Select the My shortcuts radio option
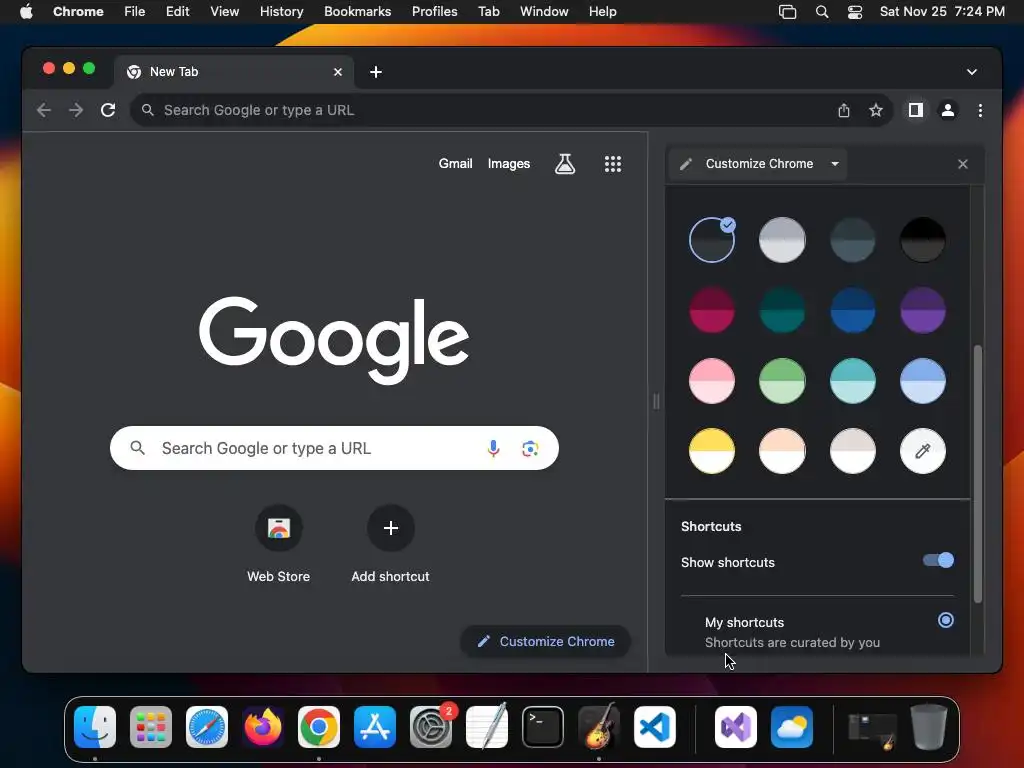The image size is (1024, 768). click(x=946, y=620)
